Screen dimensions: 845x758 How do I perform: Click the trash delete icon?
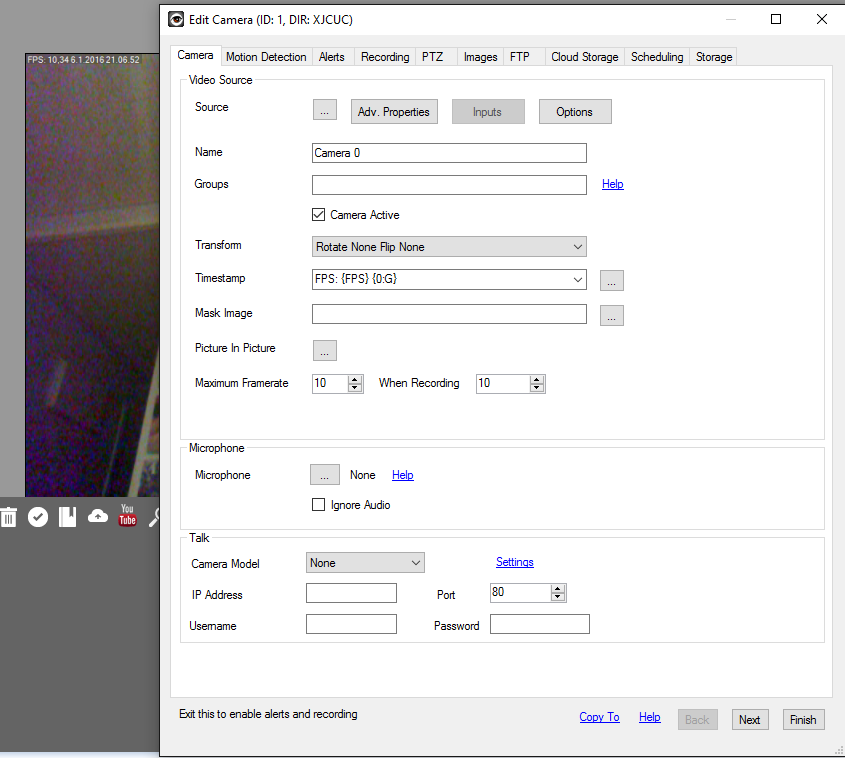[x=8, y=517]
